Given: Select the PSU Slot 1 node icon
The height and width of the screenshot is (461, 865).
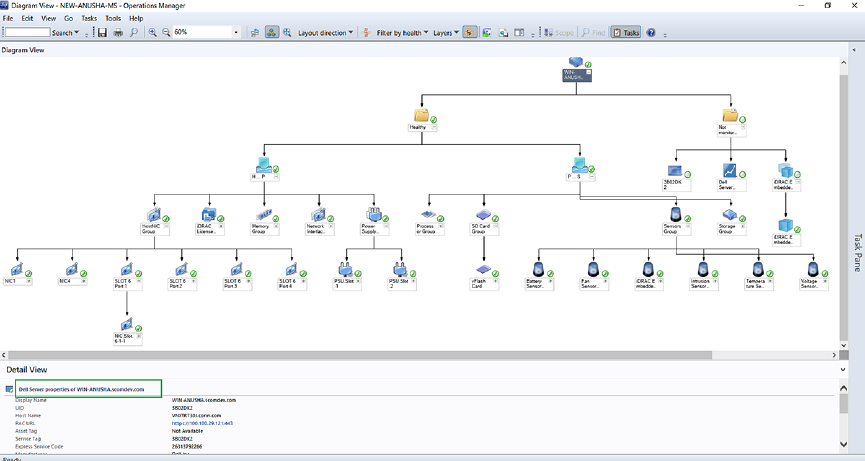Looking at the screenshot, I should (346, 270).
